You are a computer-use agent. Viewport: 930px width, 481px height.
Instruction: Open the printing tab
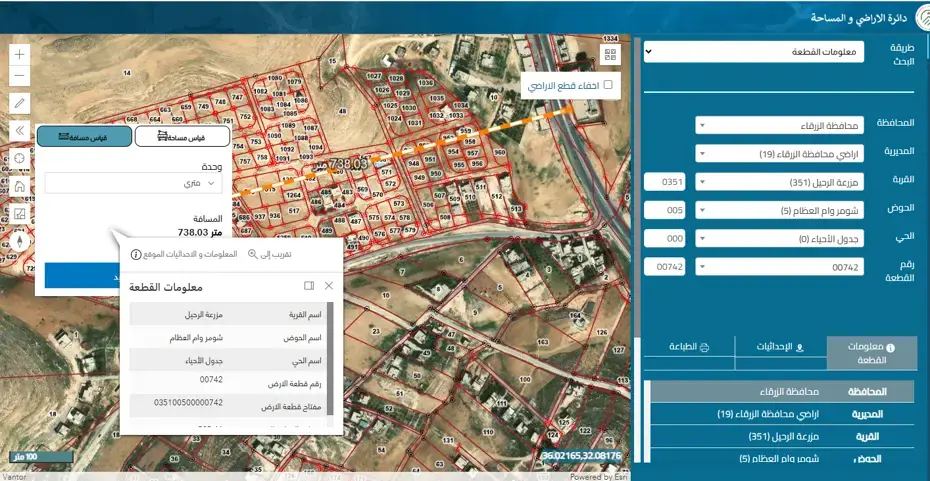click(x=689, y=347)
